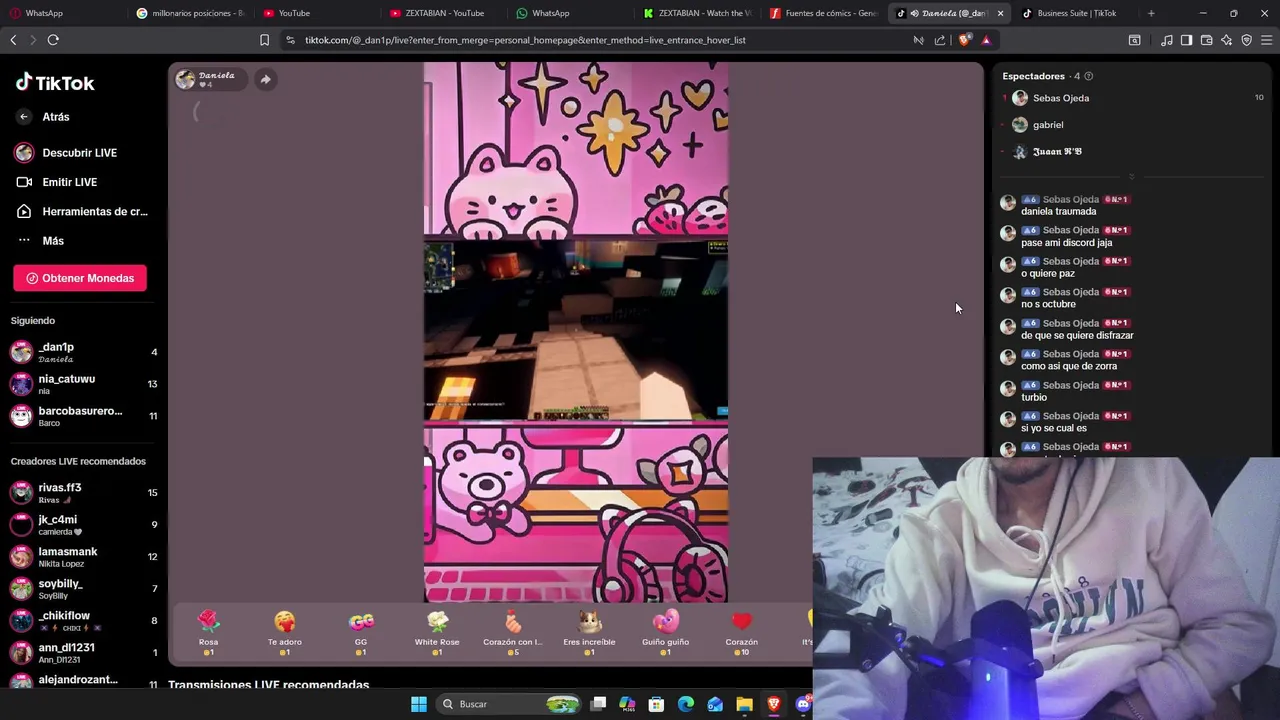The image size is (1280, 720).
Task: Open browser hamburger menu
Action: tap(1267, 40)
